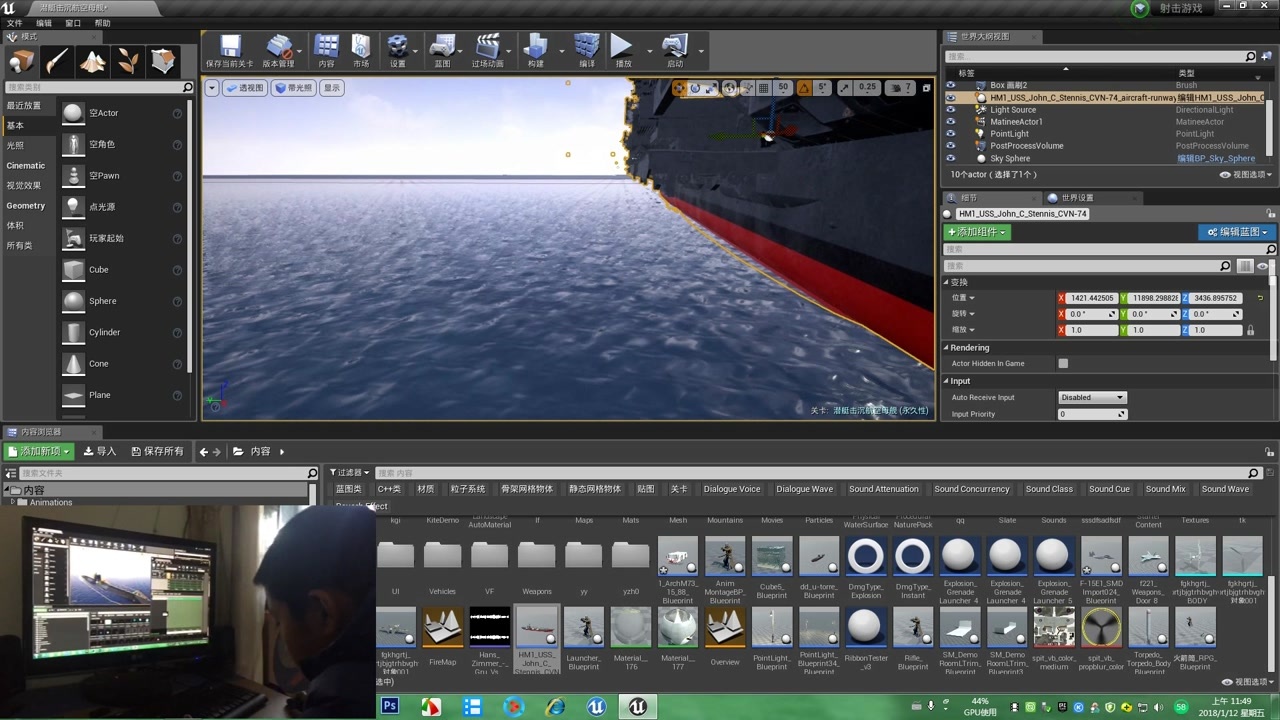Toggle visibility of PostProcessVolume actor

tap(950, 146)
